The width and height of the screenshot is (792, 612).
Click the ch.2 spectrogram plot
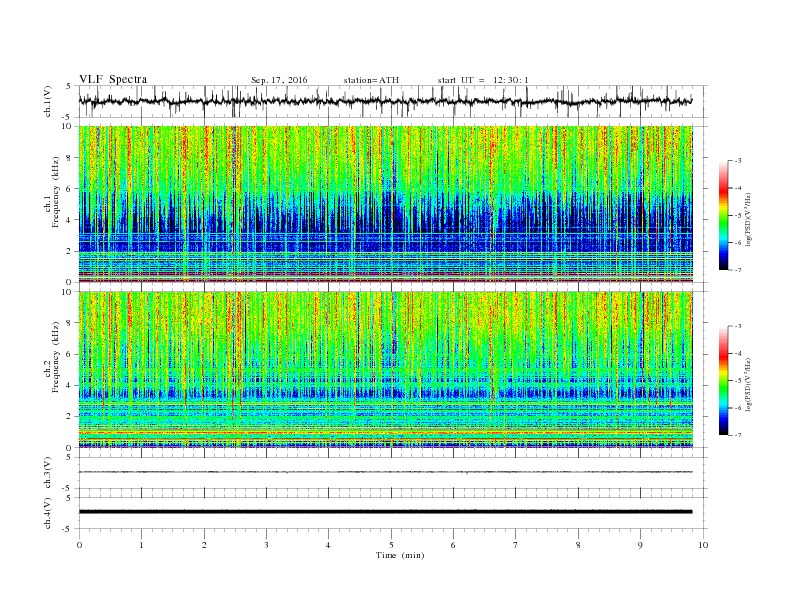(x=386, y=370)
